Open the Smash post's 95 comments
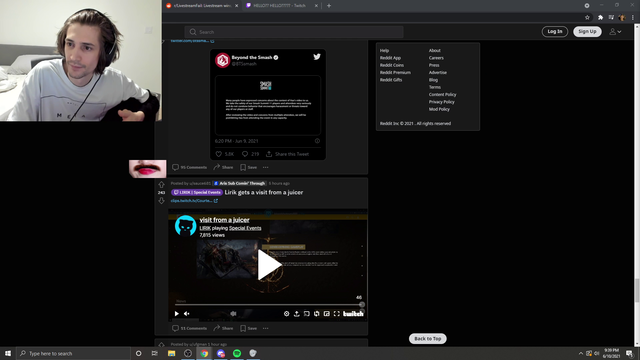The width and height of the screenshot is (640, 360). [189, 167]
